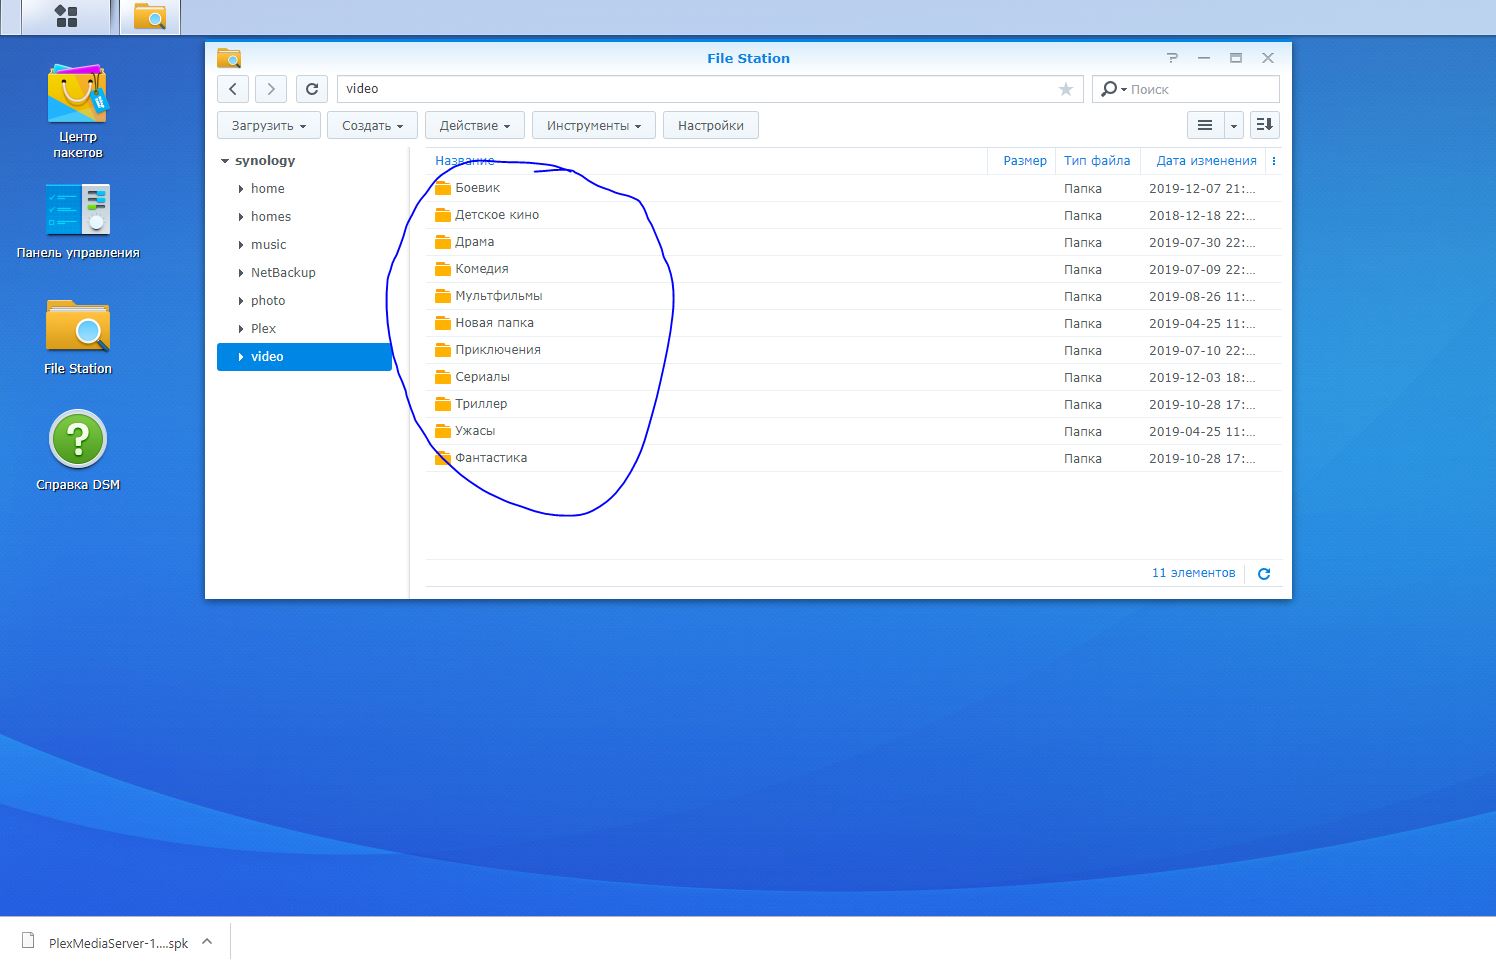Click the 11 элементов status text

[x=1193, y=573]
